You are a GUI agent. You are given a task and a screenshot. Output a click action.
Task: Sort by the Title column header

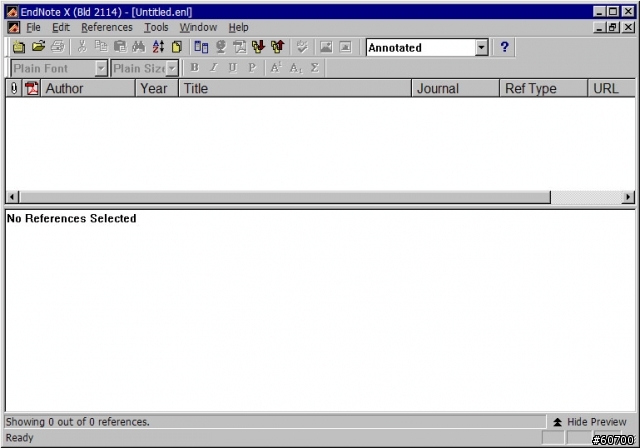[x=295, y=88]
